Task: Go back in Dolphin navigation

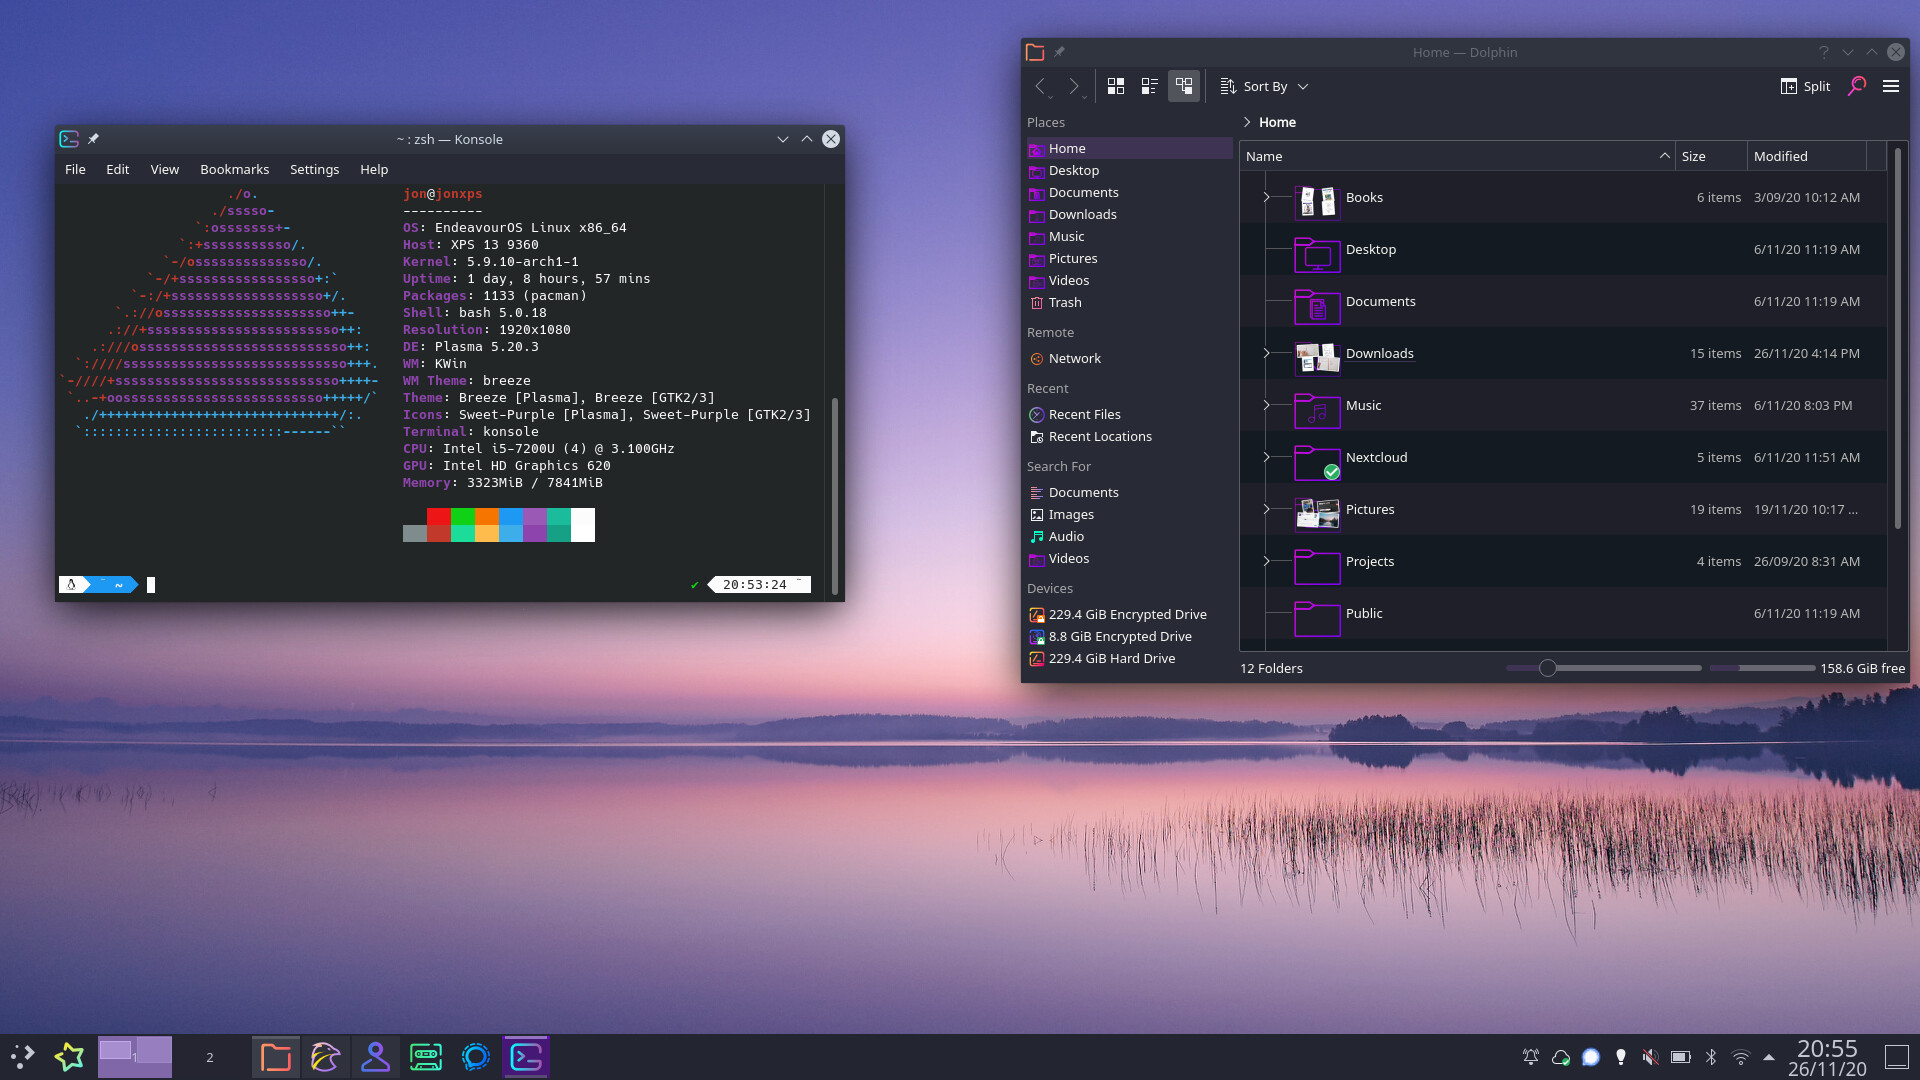Action: click(x=1040, y=86)
